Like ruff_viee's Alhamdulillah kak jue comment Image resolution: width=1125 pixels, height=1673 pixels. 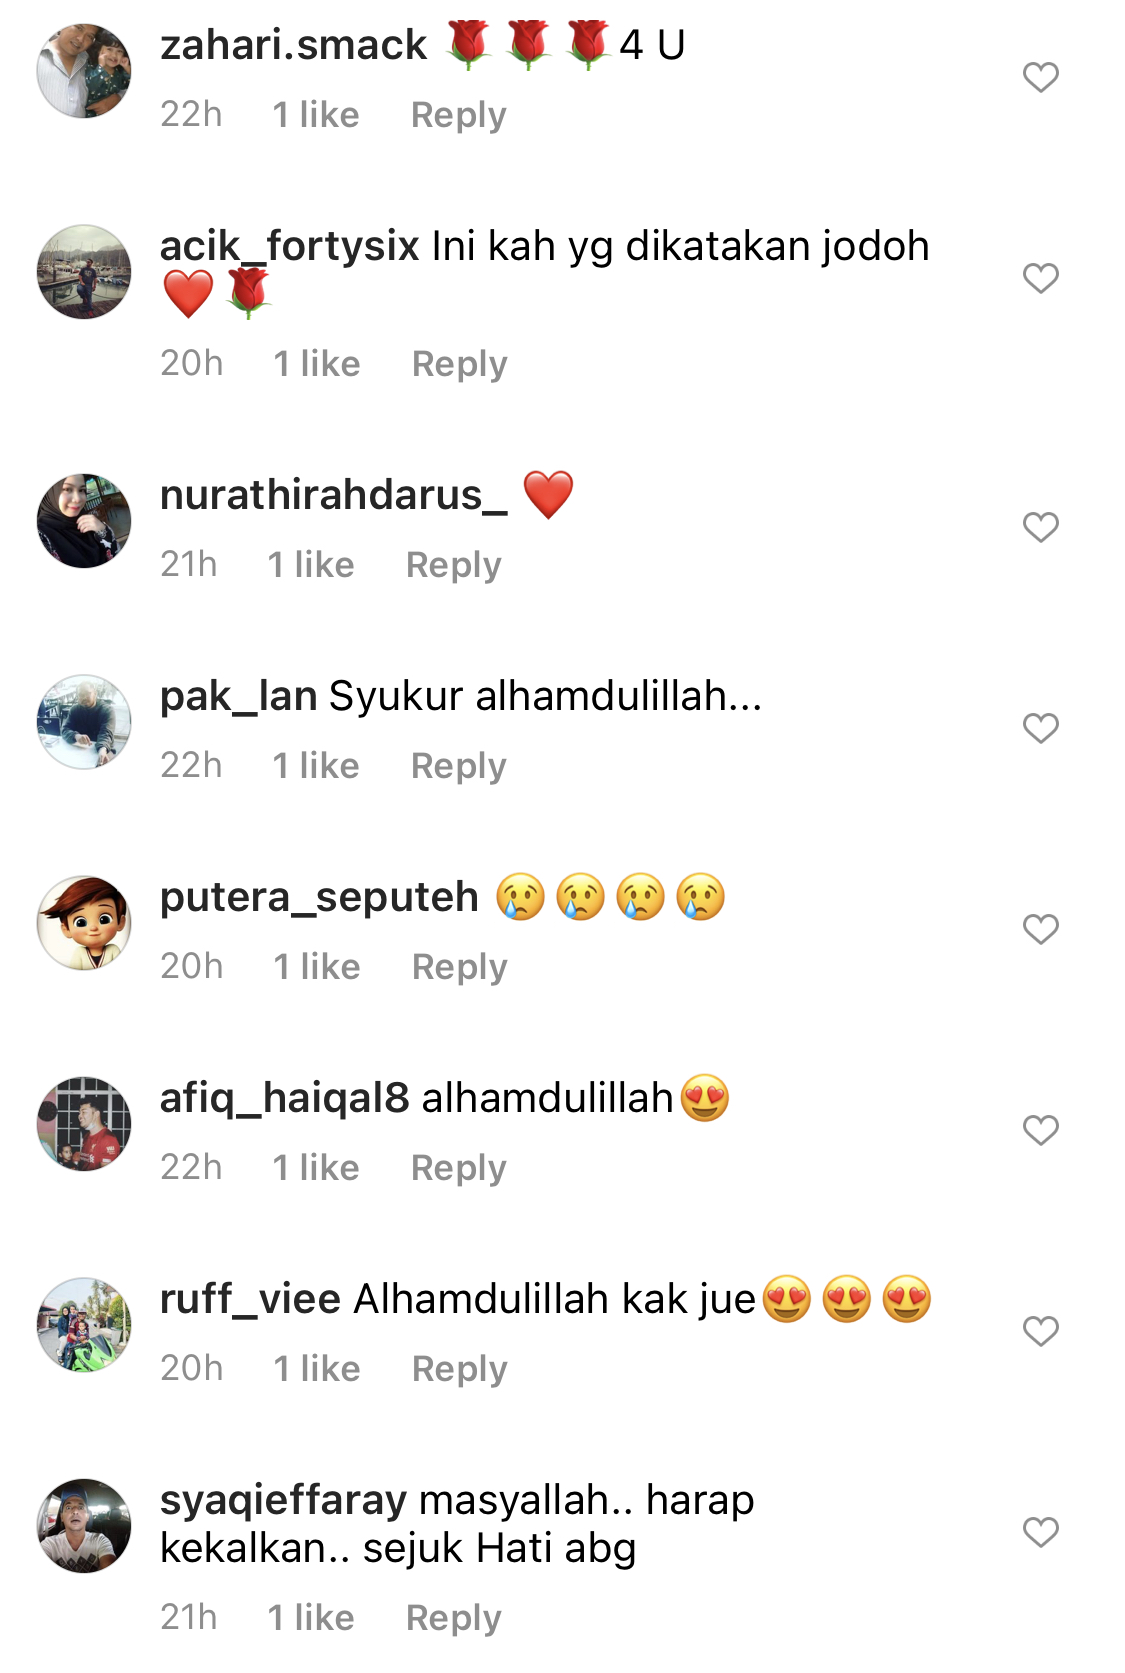1040,1331
